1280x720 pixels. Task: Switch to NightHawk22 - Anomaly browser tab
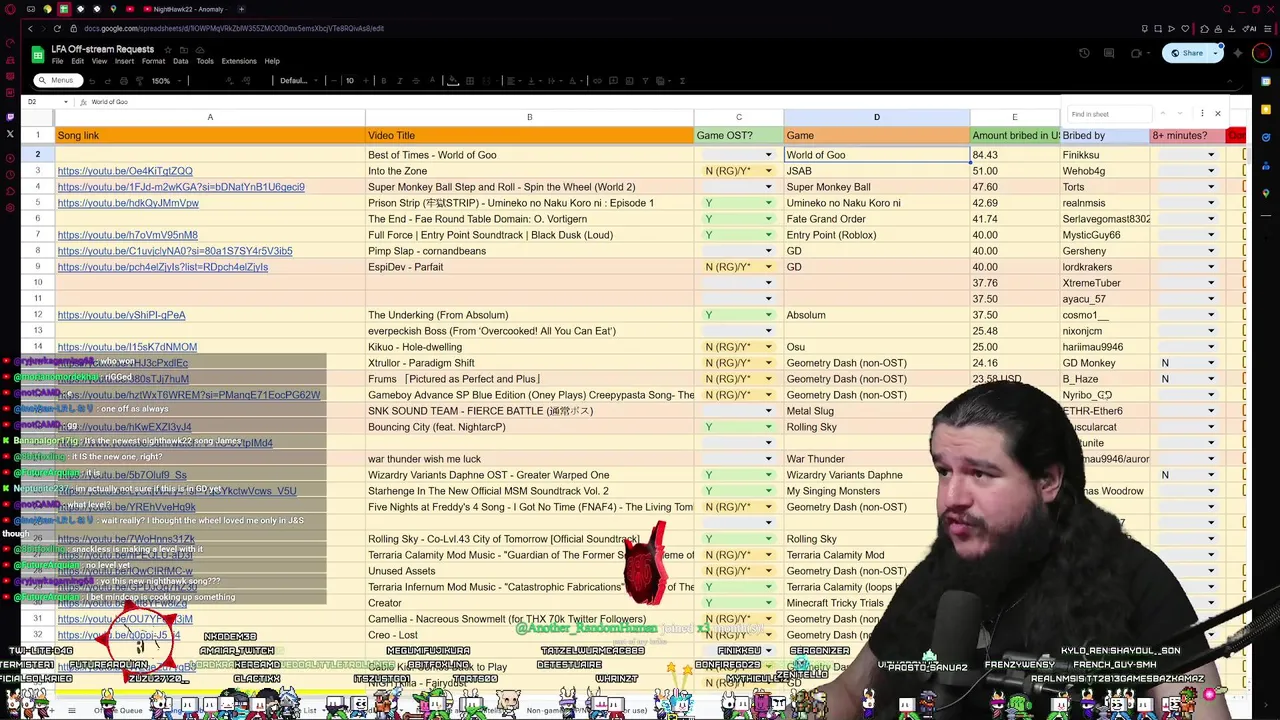coord(185,9)
